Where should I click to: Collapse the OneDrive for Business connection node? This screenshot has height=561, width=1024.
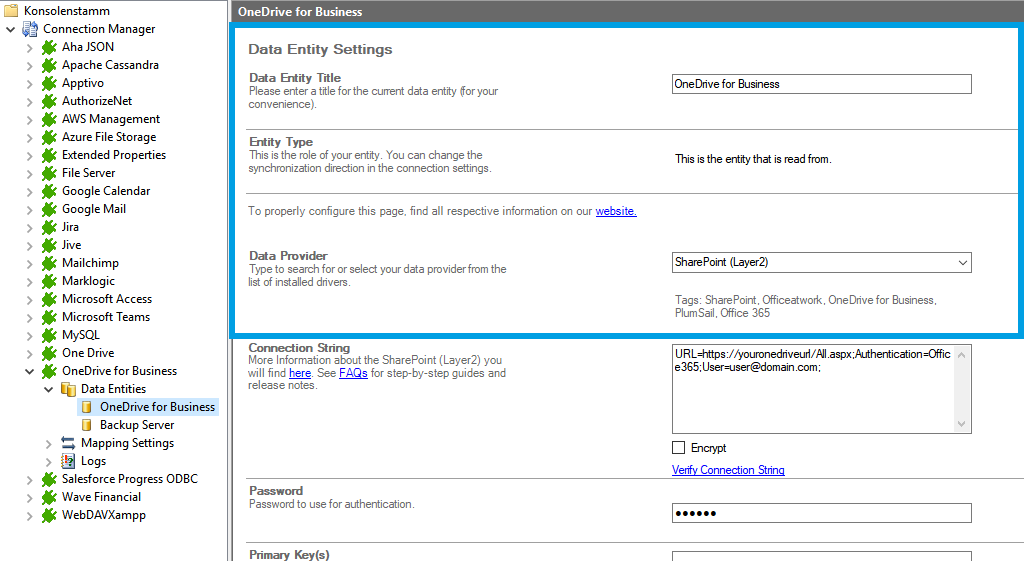click(x=29, y=371)
